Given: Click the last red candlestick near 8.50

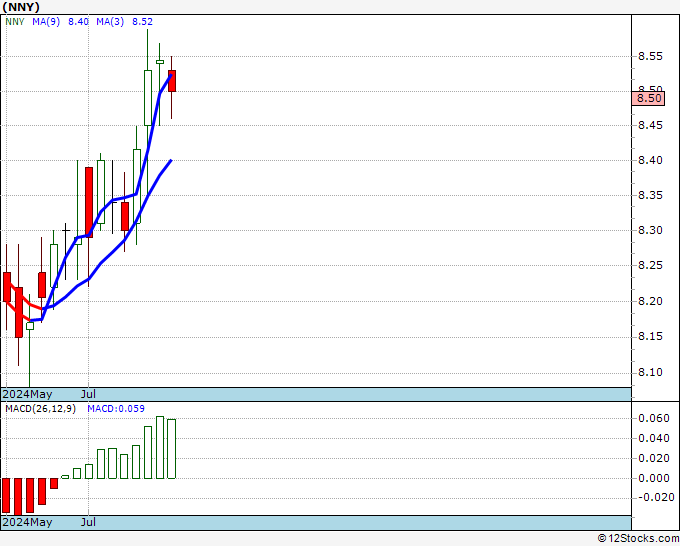Looking at the screenshot, I should 172,81.
